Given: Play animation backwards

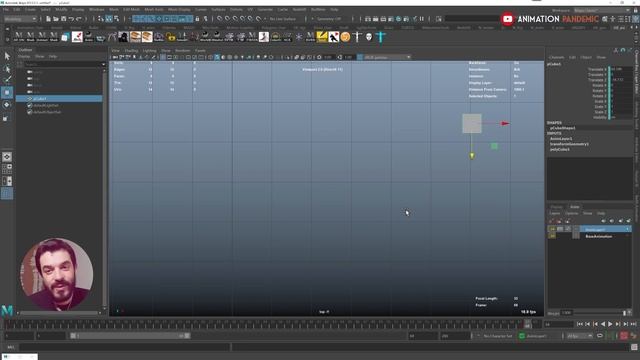Looking at the screenshot, I should [603, 324].
